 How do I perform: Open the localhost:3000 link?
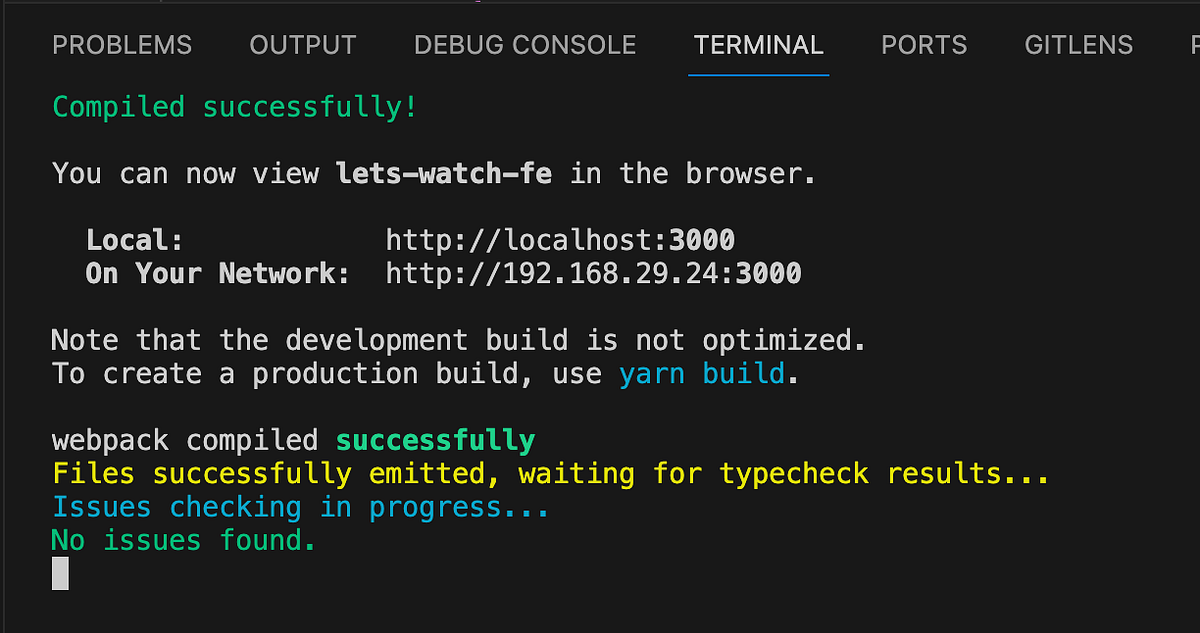click(560, 239)
